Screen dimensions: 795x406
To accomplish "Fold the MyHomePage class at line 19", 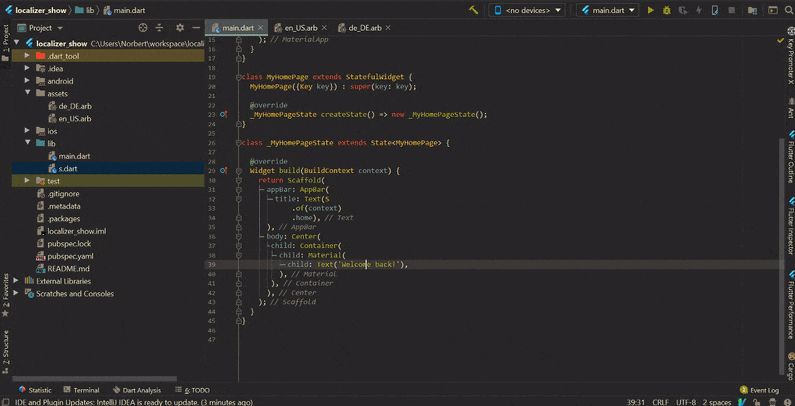I will pos(239,77).
